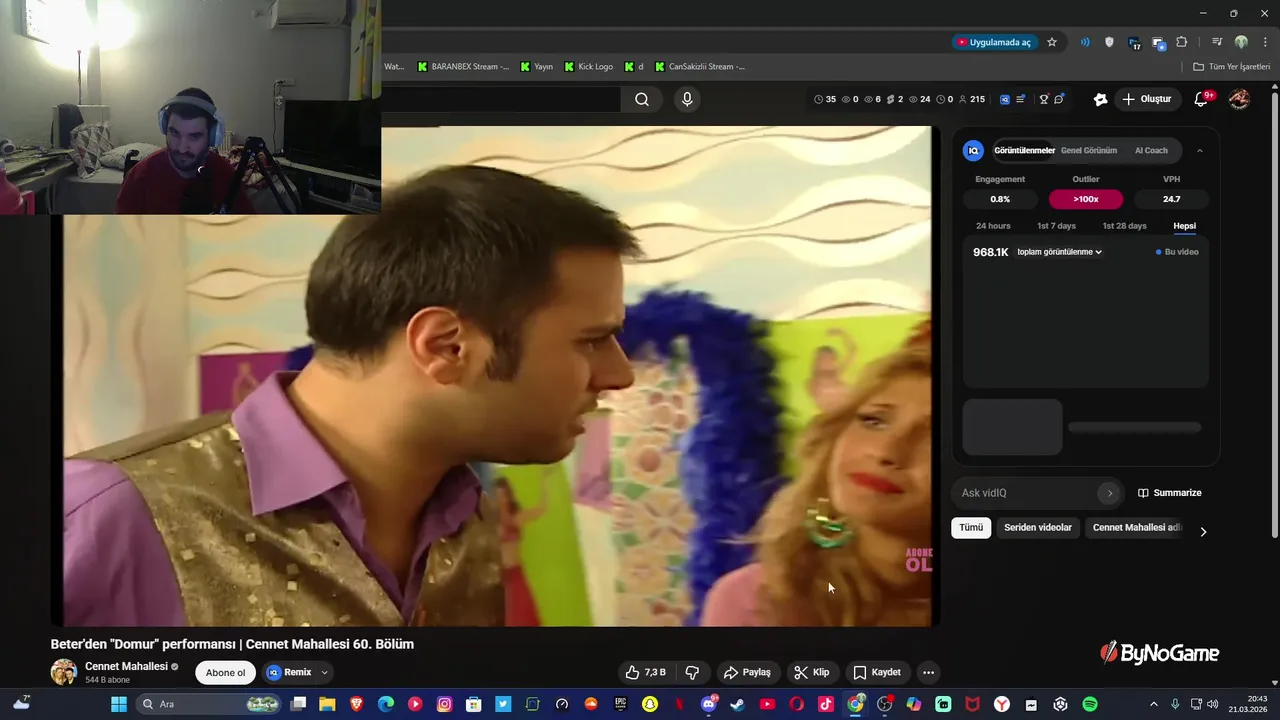Click the Oluştur create button
The image size is (1280, 720).
pos(1146,99)
